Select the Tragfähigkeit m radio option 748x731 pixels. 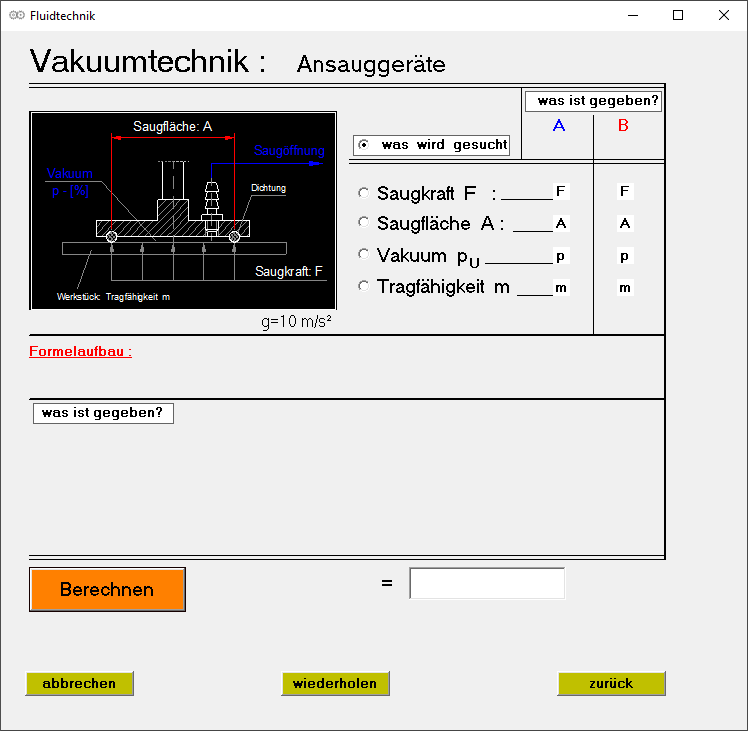click(x=363, y=287)
